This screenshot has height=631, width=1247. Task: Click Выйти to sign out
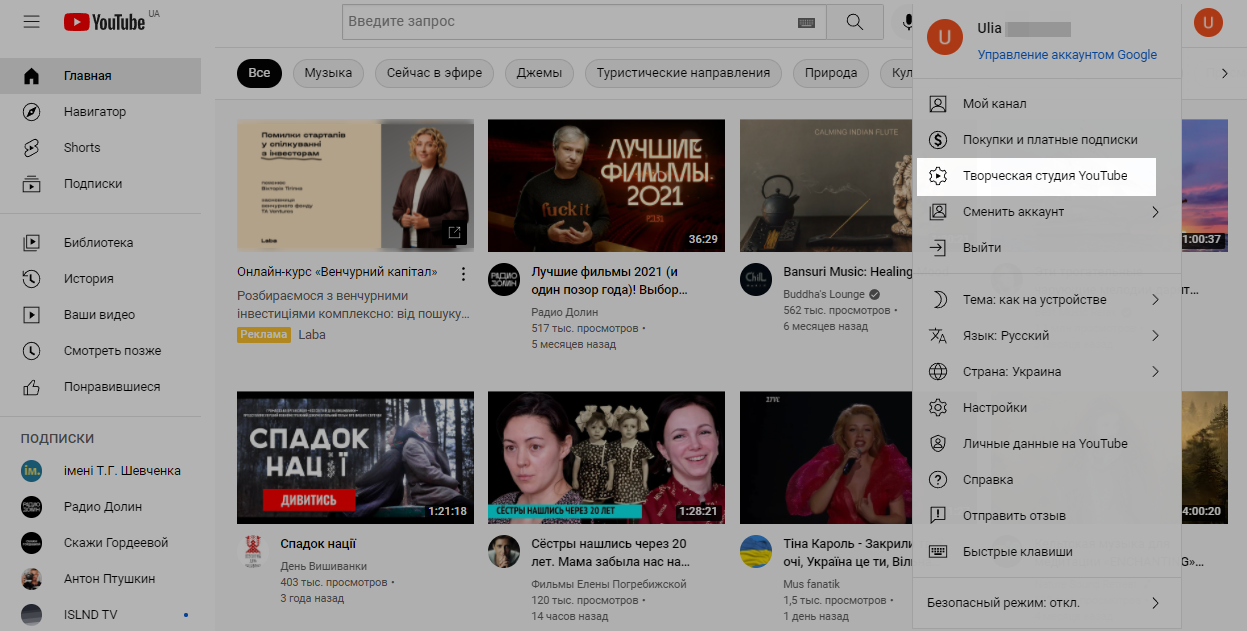coord(1048,248)
